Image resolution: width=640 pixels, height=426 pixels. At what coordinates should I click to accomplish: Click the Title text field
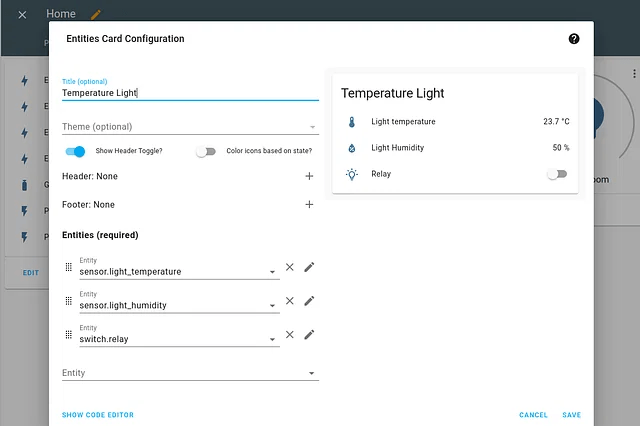coord(190,93)
